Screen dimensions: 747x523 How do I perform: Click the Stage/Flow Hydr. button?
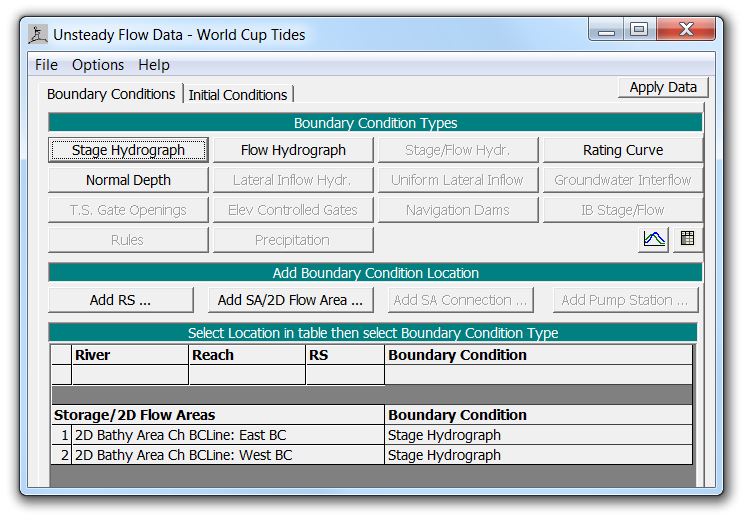pos(458,151)
